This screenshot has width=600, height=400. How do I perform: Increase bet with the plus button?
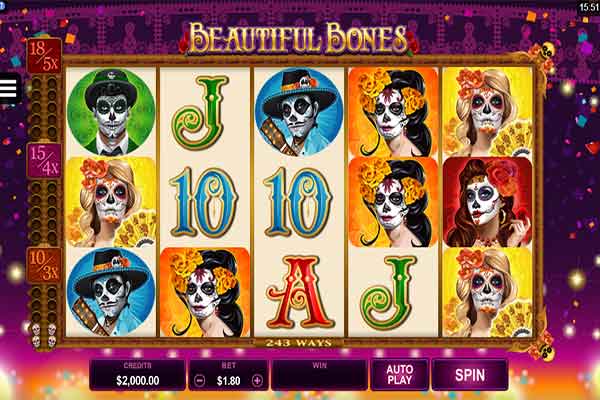tap(257, 380)
